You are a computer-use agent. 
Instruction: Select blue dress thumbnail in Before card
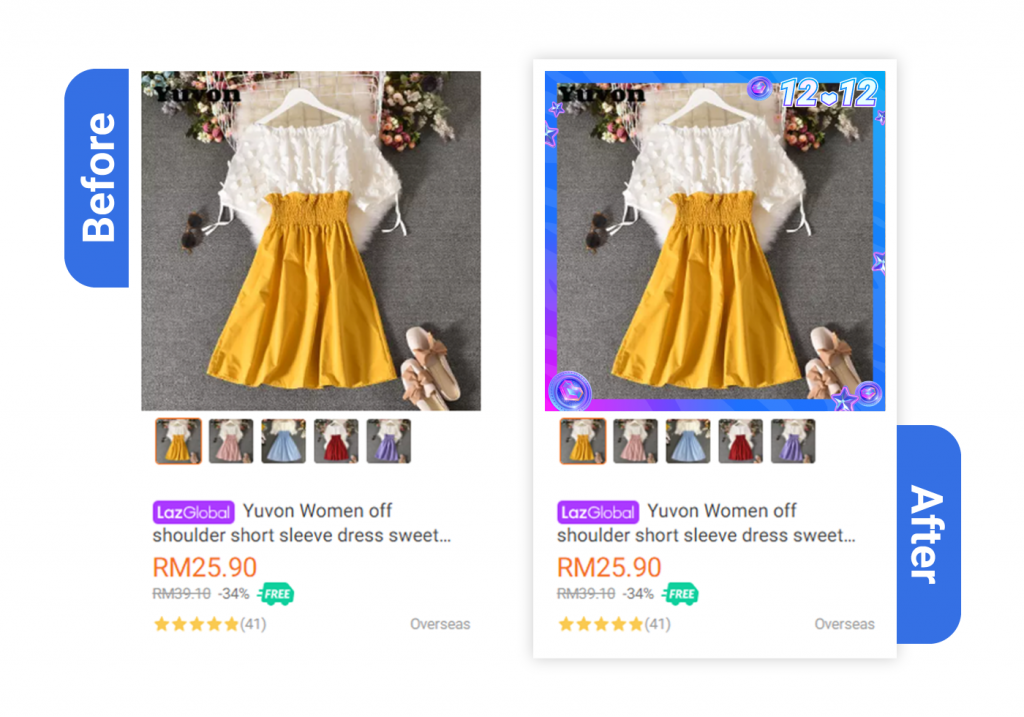click(283, 441)
